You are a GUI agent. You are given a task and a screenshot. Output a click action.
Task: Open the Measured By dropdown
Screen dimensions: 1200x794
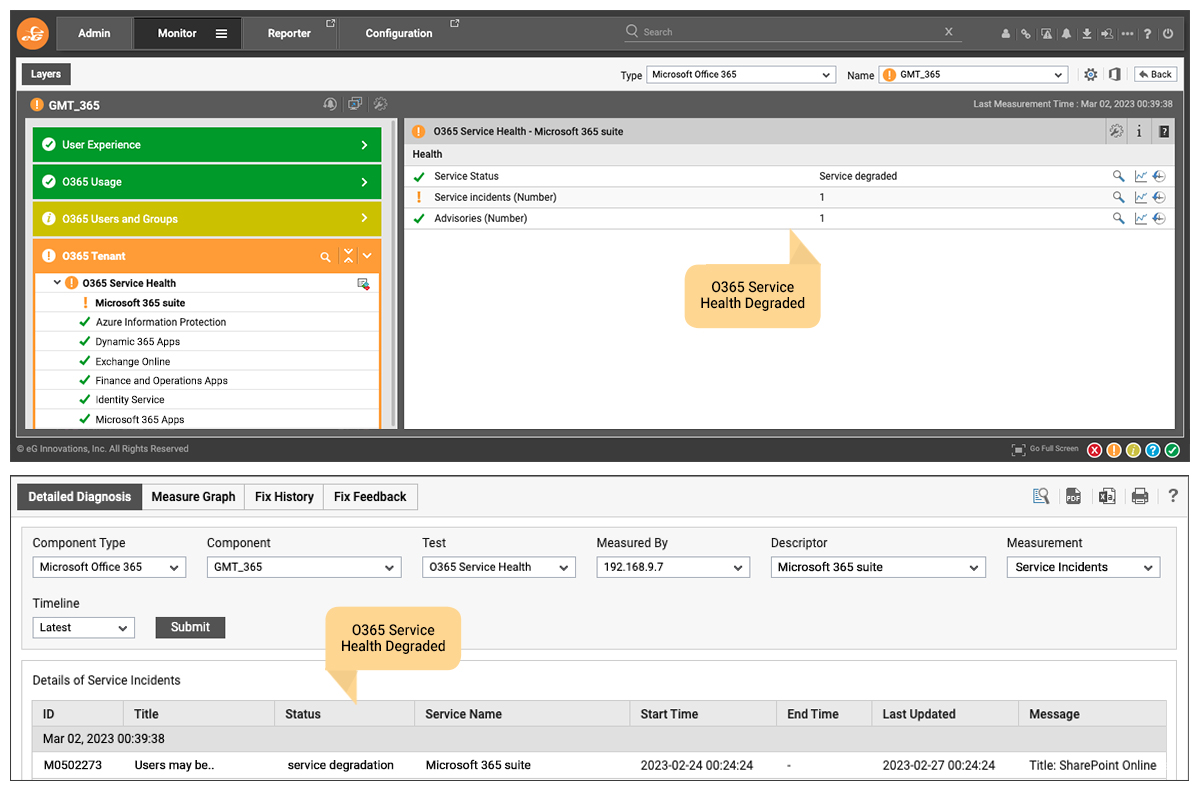coord(673,567)
